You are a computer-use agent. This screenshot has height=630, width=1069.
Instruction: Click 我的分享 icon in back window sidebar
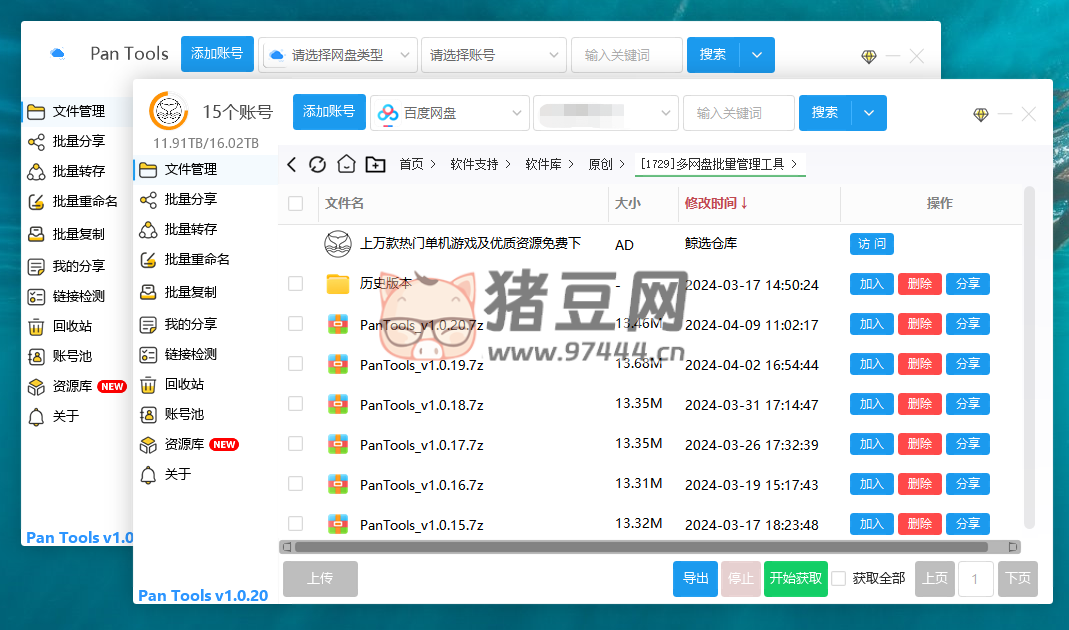tap(36, 267)
